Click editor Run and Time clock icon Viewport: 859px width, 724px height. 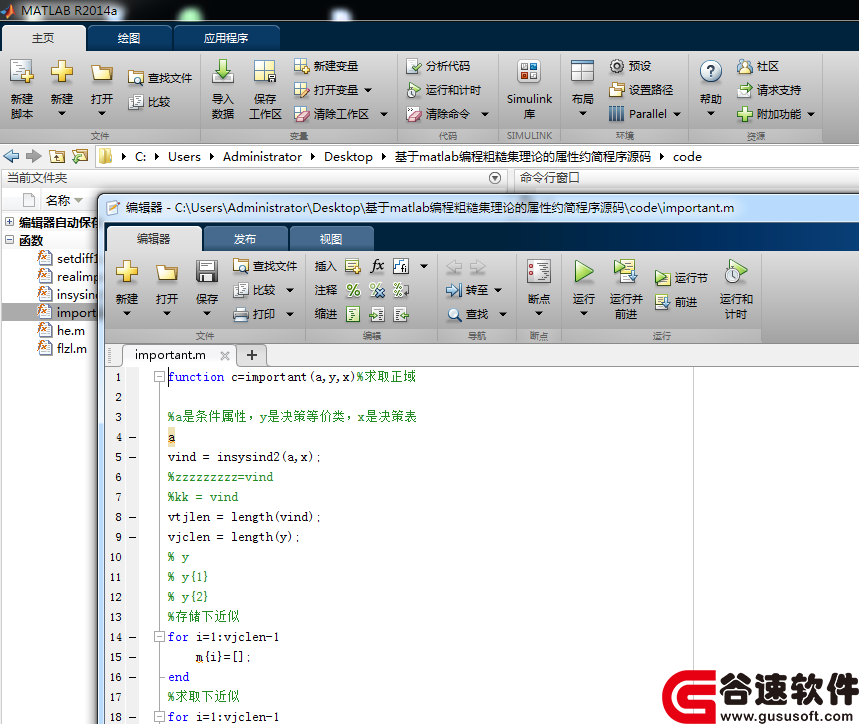(x=736, y=271)
